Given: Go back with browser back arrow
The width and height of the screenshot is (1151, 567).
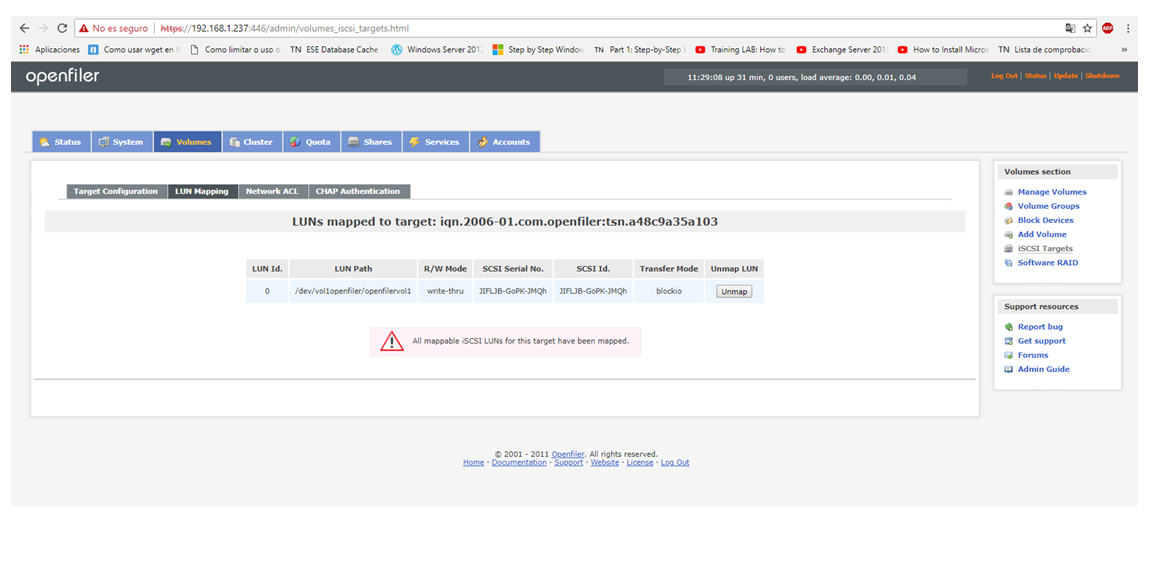Looking at the screenshot, I should click(x=24, y=29).
